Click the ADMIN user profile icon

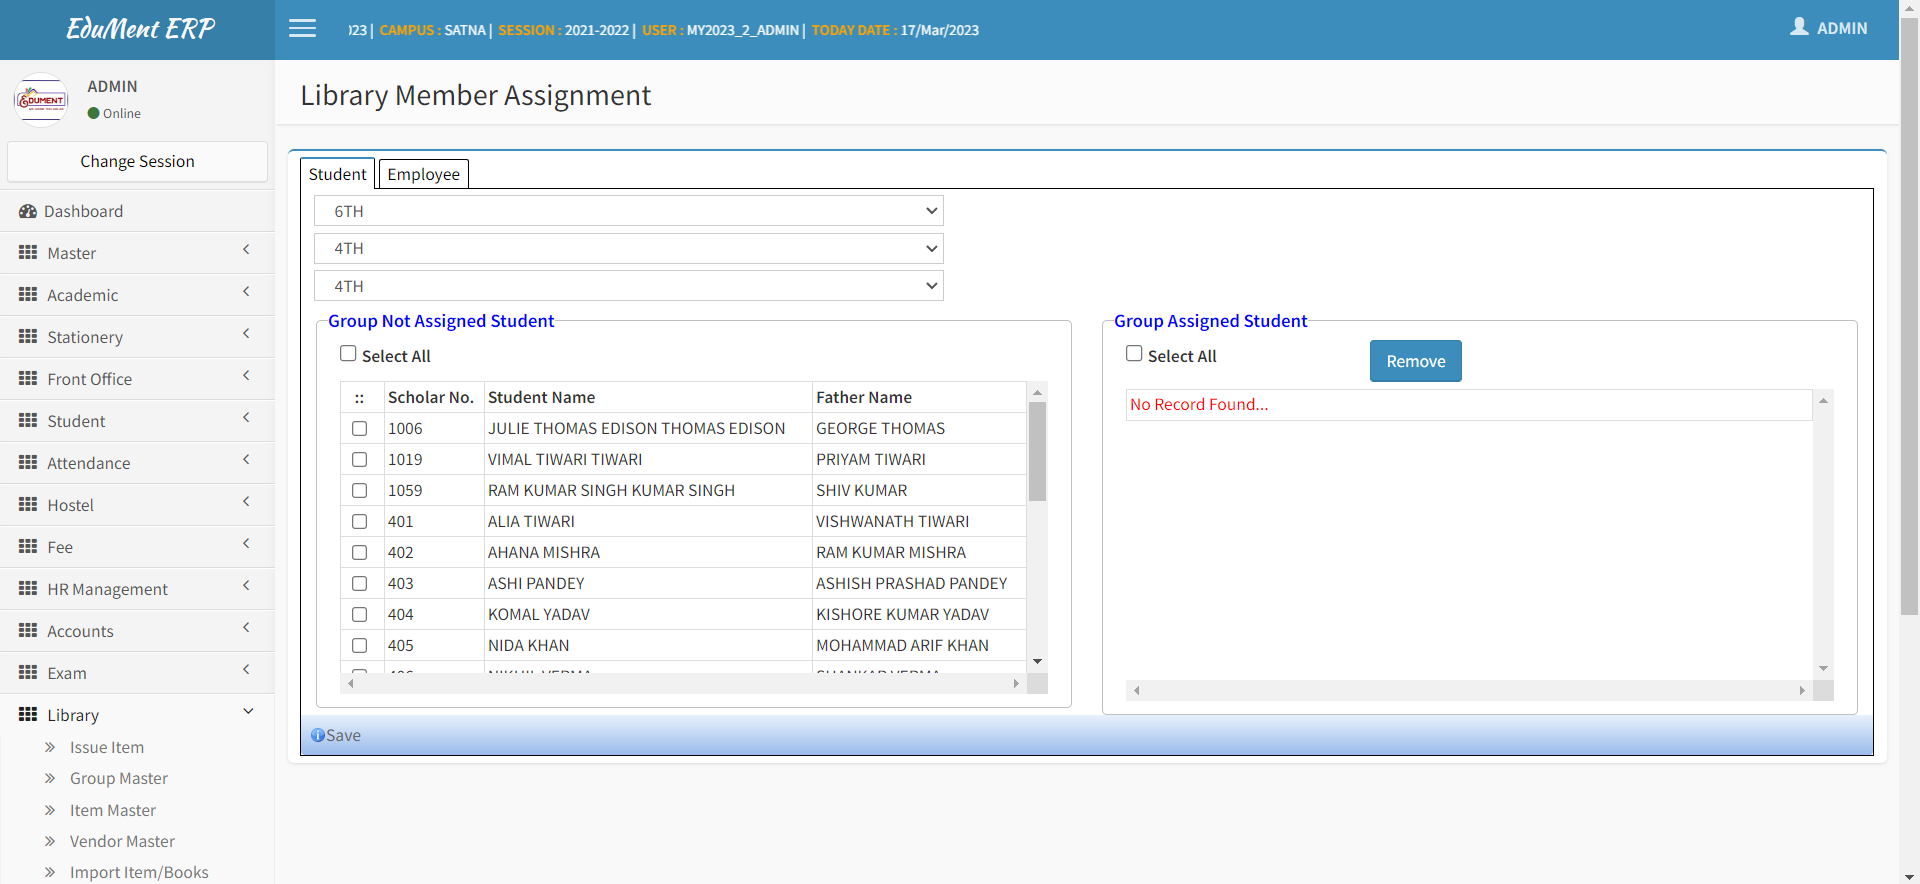(x=1799, y=28)
